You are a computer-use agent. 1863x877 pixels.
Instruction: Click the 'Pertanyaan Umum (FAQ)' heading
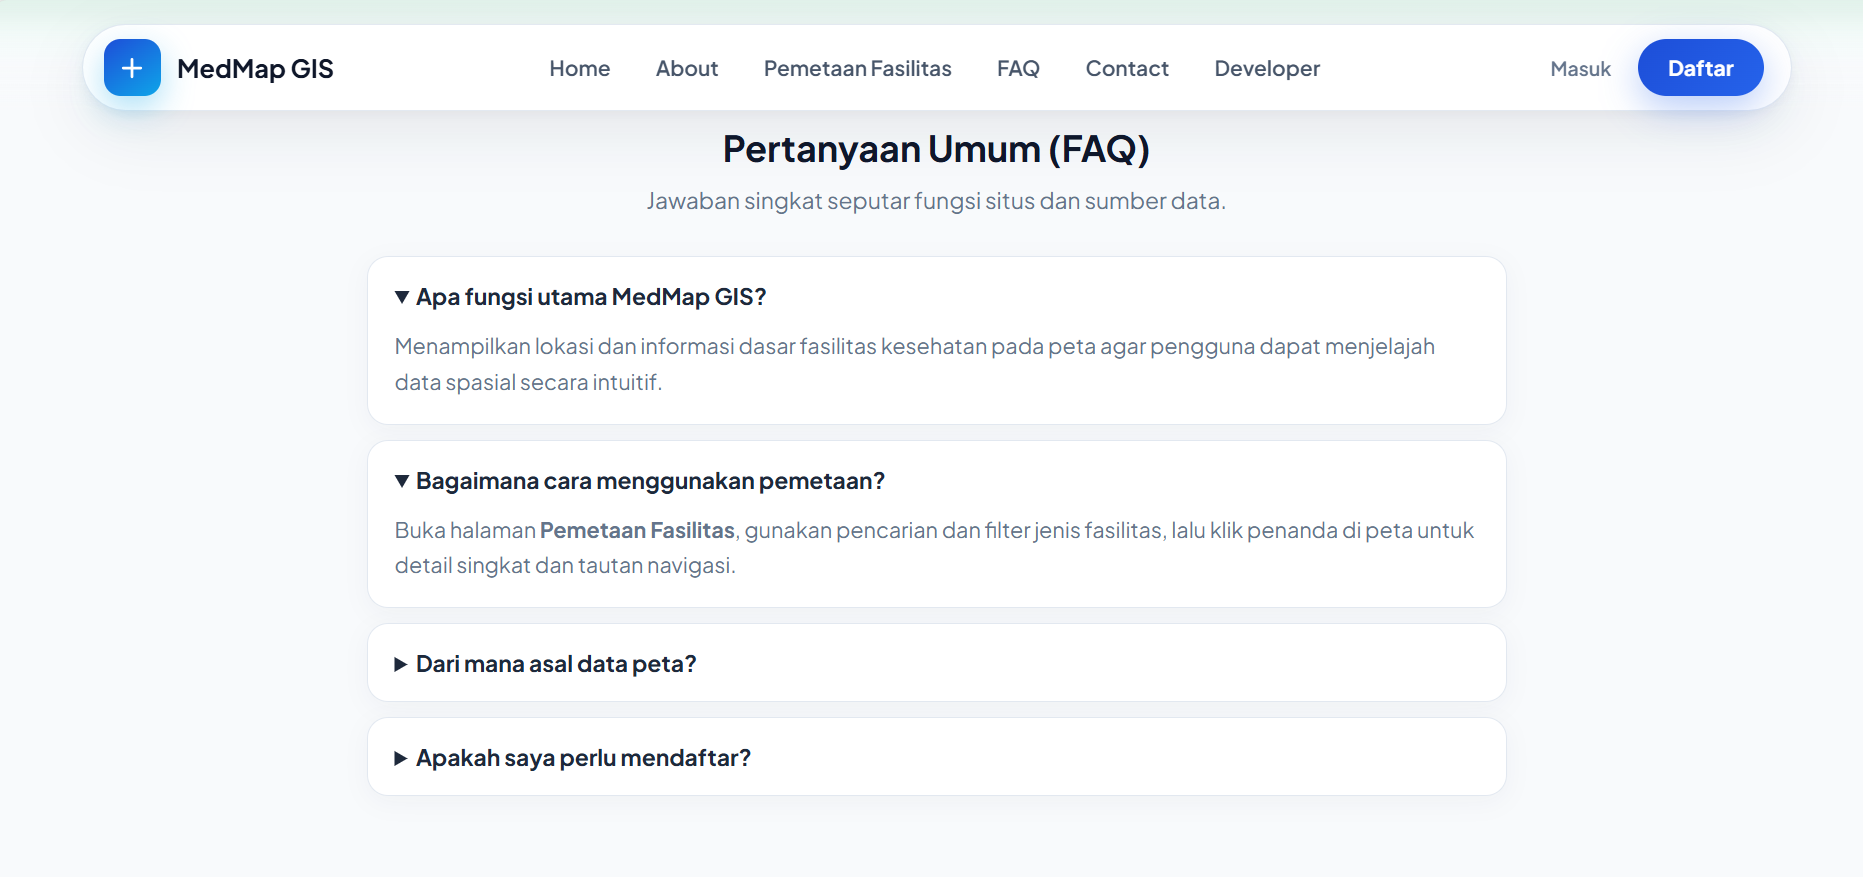click(936, 149)
